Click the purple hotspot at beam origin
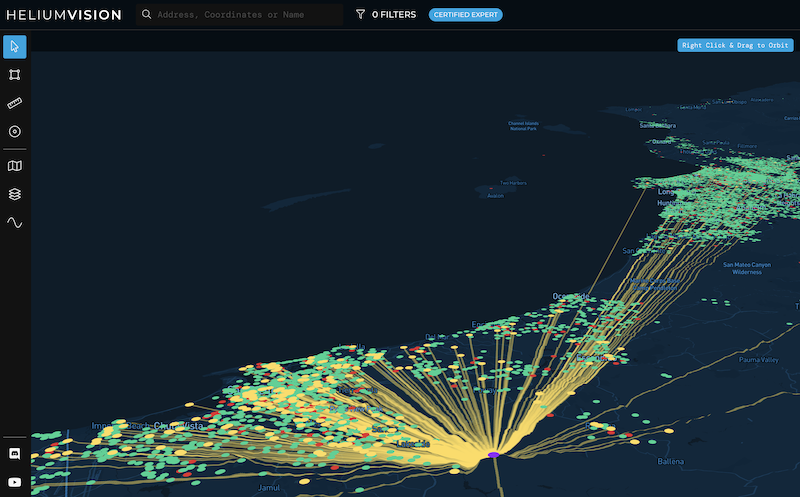 493,455
